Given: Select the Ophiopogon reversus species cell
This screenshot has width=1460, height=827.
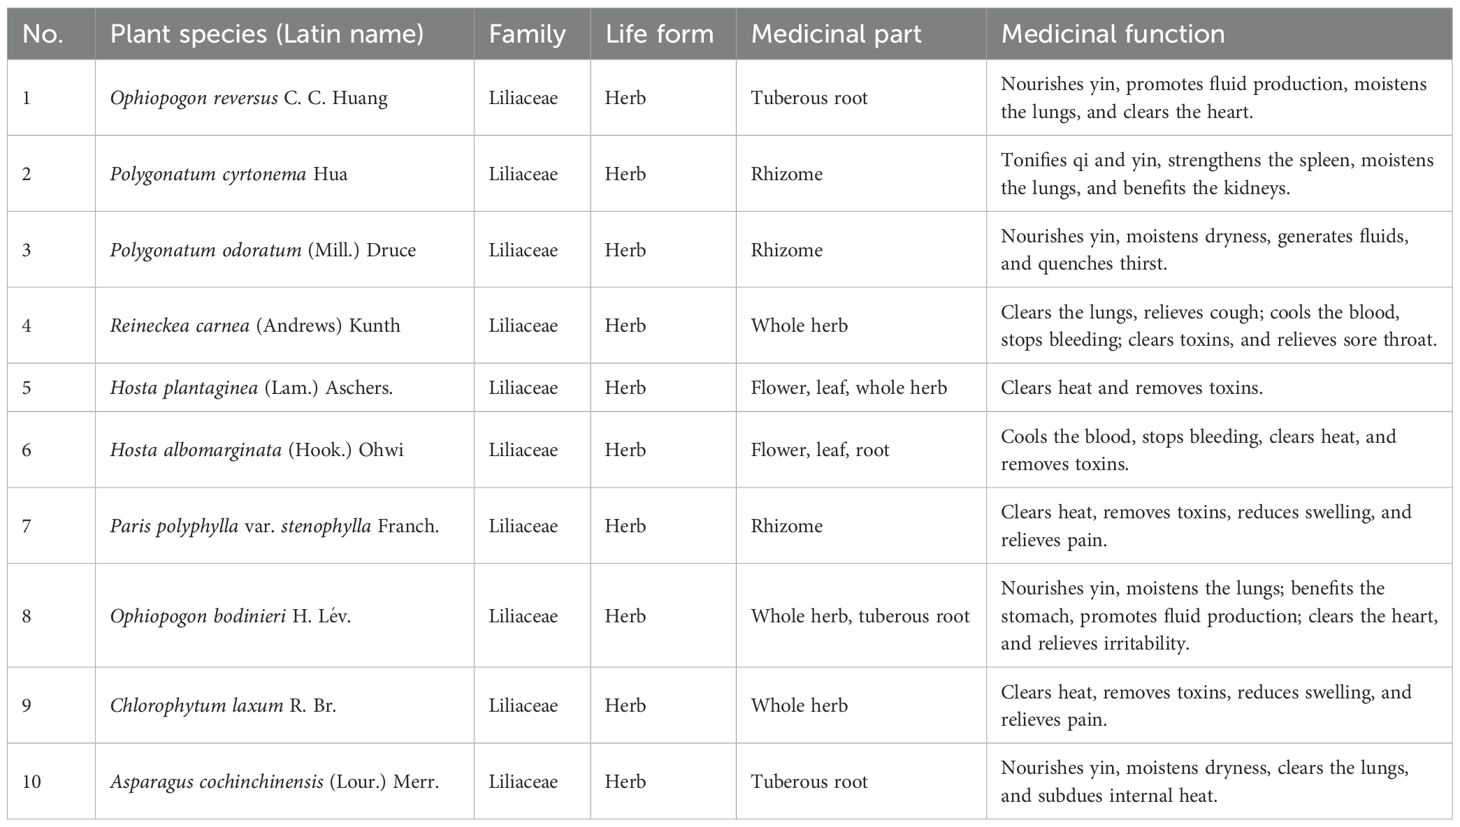Looking at the screenshot, I should point(249,98).
